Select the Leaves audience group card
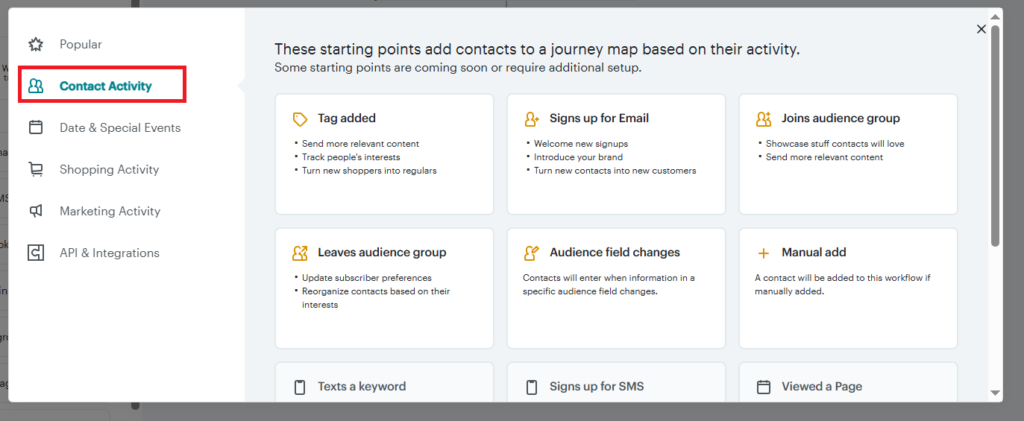 384,287
